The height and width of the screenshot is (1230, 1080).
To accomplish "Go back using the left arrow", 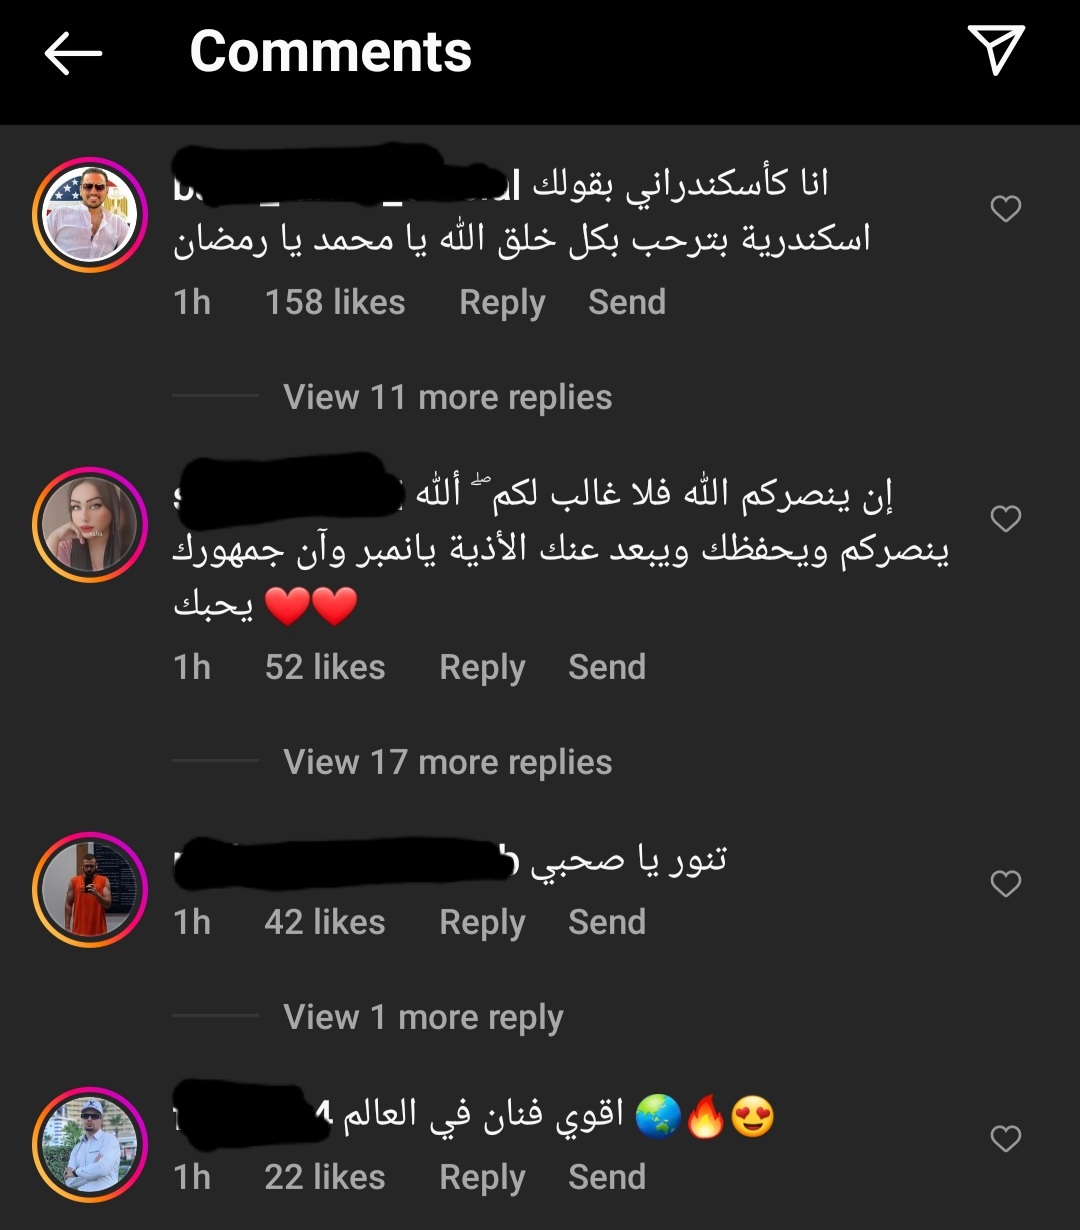I will pyautogui.click(x=73, y=52).
